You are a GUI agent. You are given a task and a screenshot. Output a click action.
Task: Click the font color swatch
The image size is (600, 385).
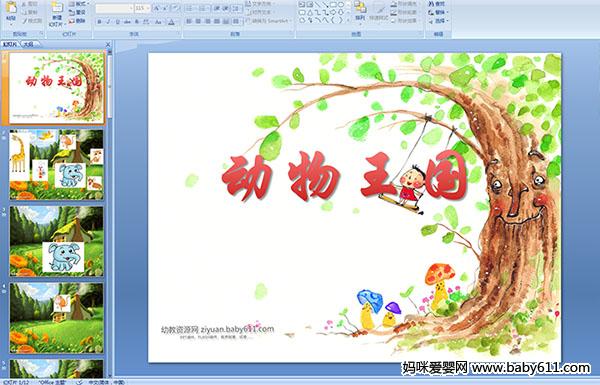click(171, 22)
